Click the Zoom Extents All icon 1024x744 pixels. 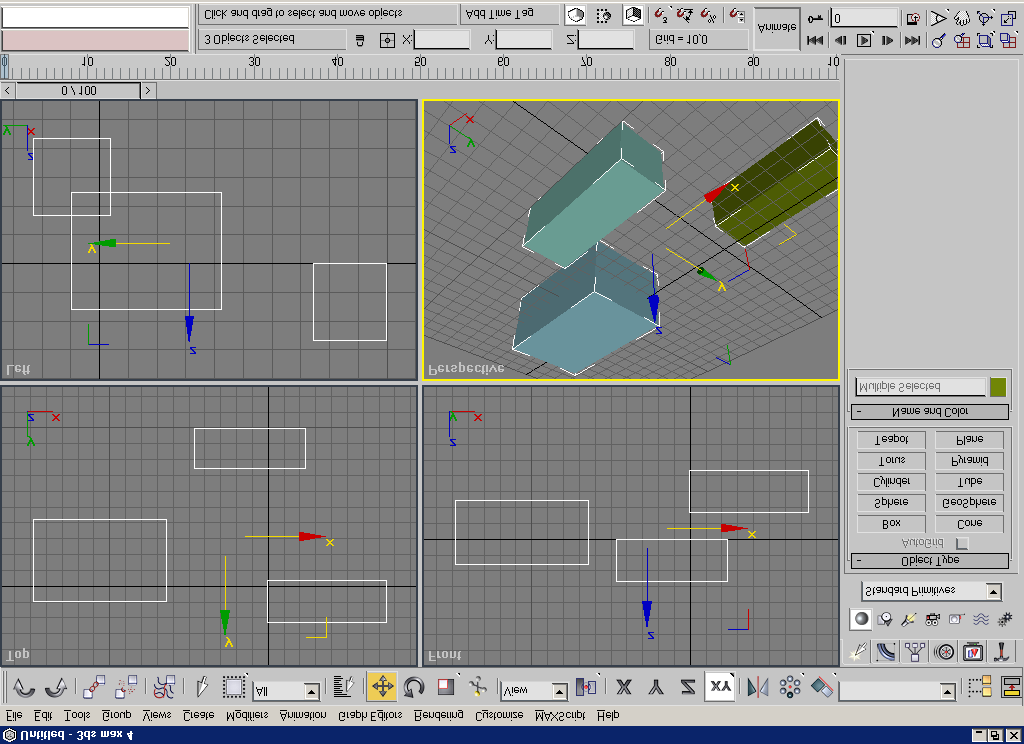click(1008, 40)
